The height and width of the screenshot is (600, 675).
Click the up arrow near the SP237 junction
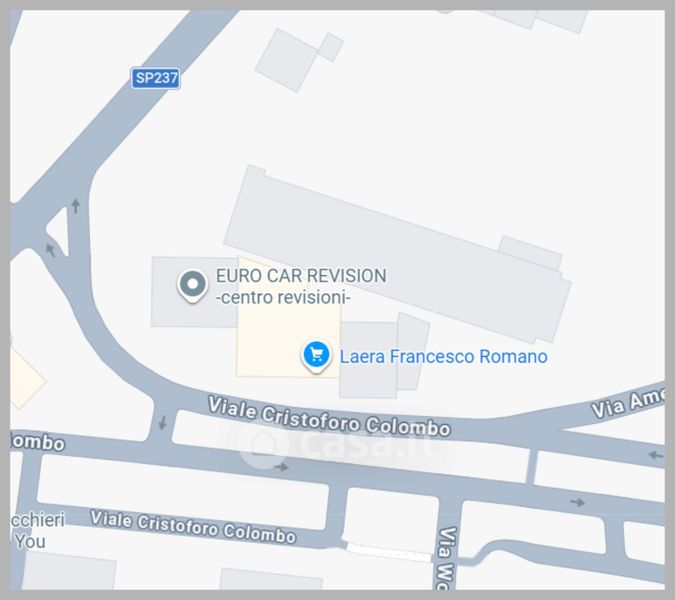[76, 206]
